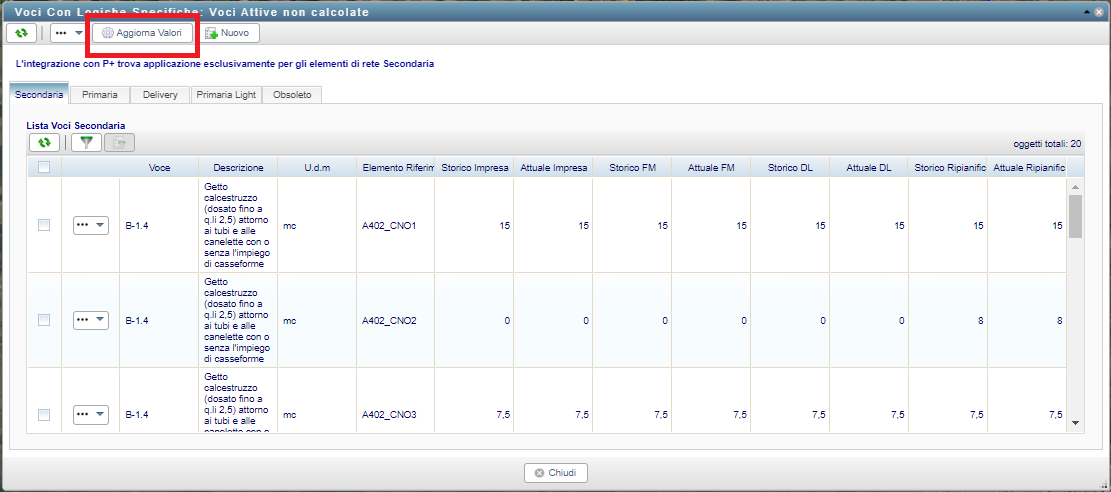Expand row A402_CNO3 actions dropdown
The width and height of the screenshot is (1111, 492).
pos(90,414)
